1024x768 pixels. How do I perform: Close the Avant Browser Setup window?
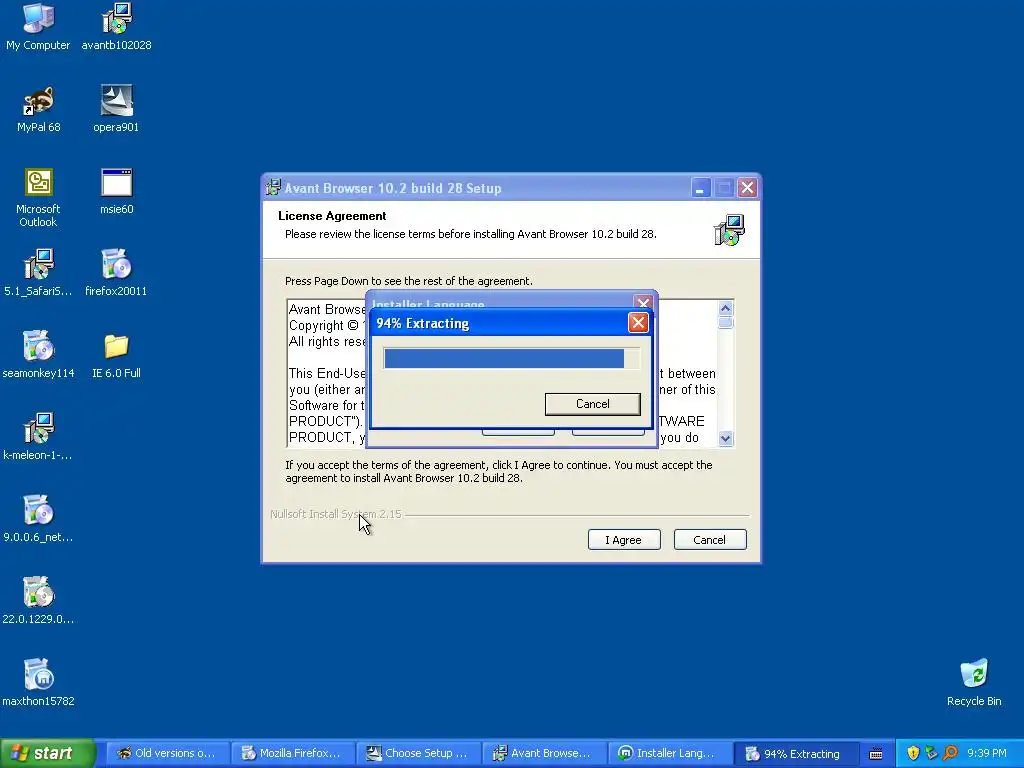tap(747, 188)
